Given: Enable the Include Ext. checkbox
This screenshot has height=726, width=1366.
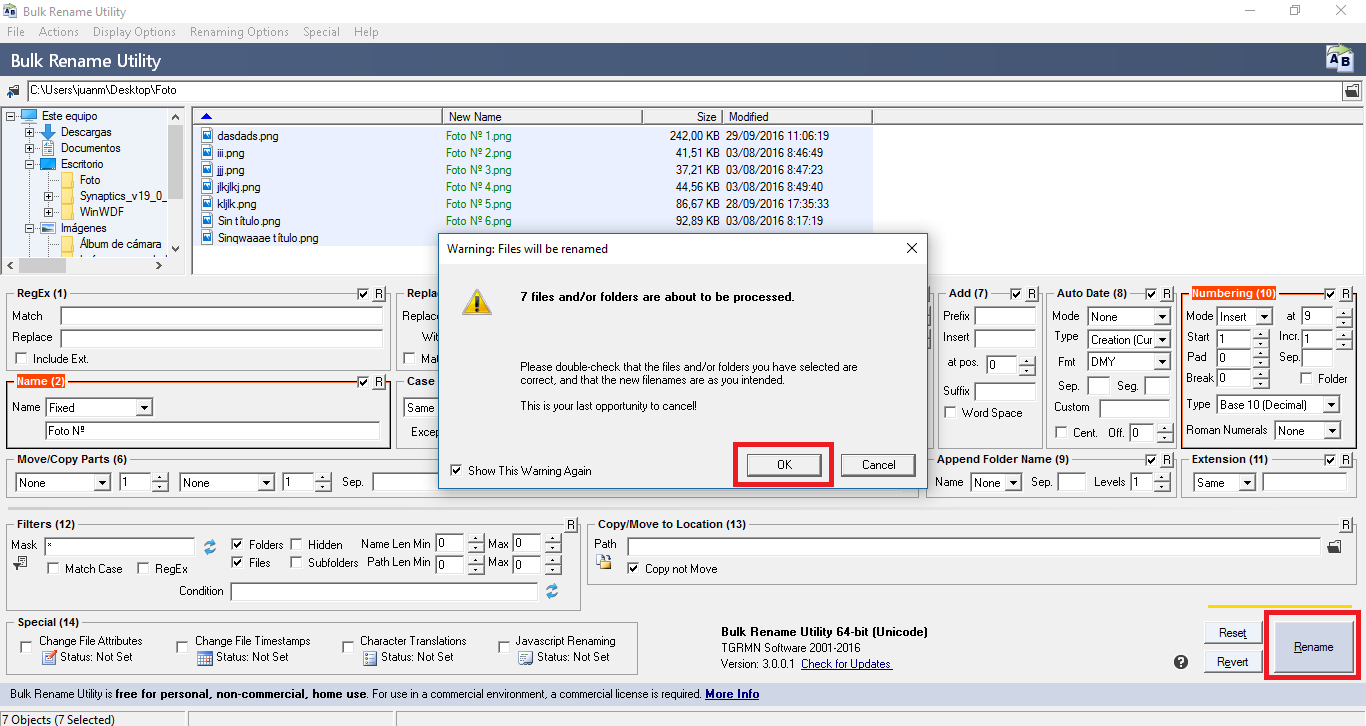Looking at the screenshot, I should click(22, 358).
